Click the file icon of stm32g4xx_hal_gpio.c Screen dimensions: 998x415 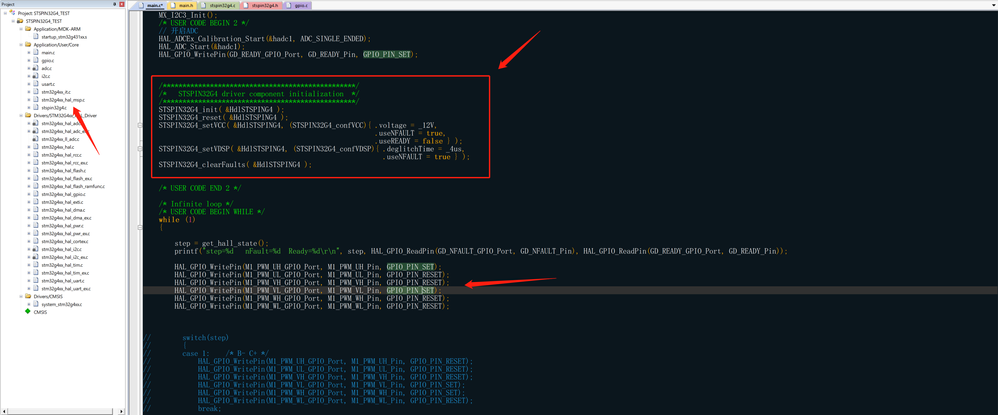36,193
